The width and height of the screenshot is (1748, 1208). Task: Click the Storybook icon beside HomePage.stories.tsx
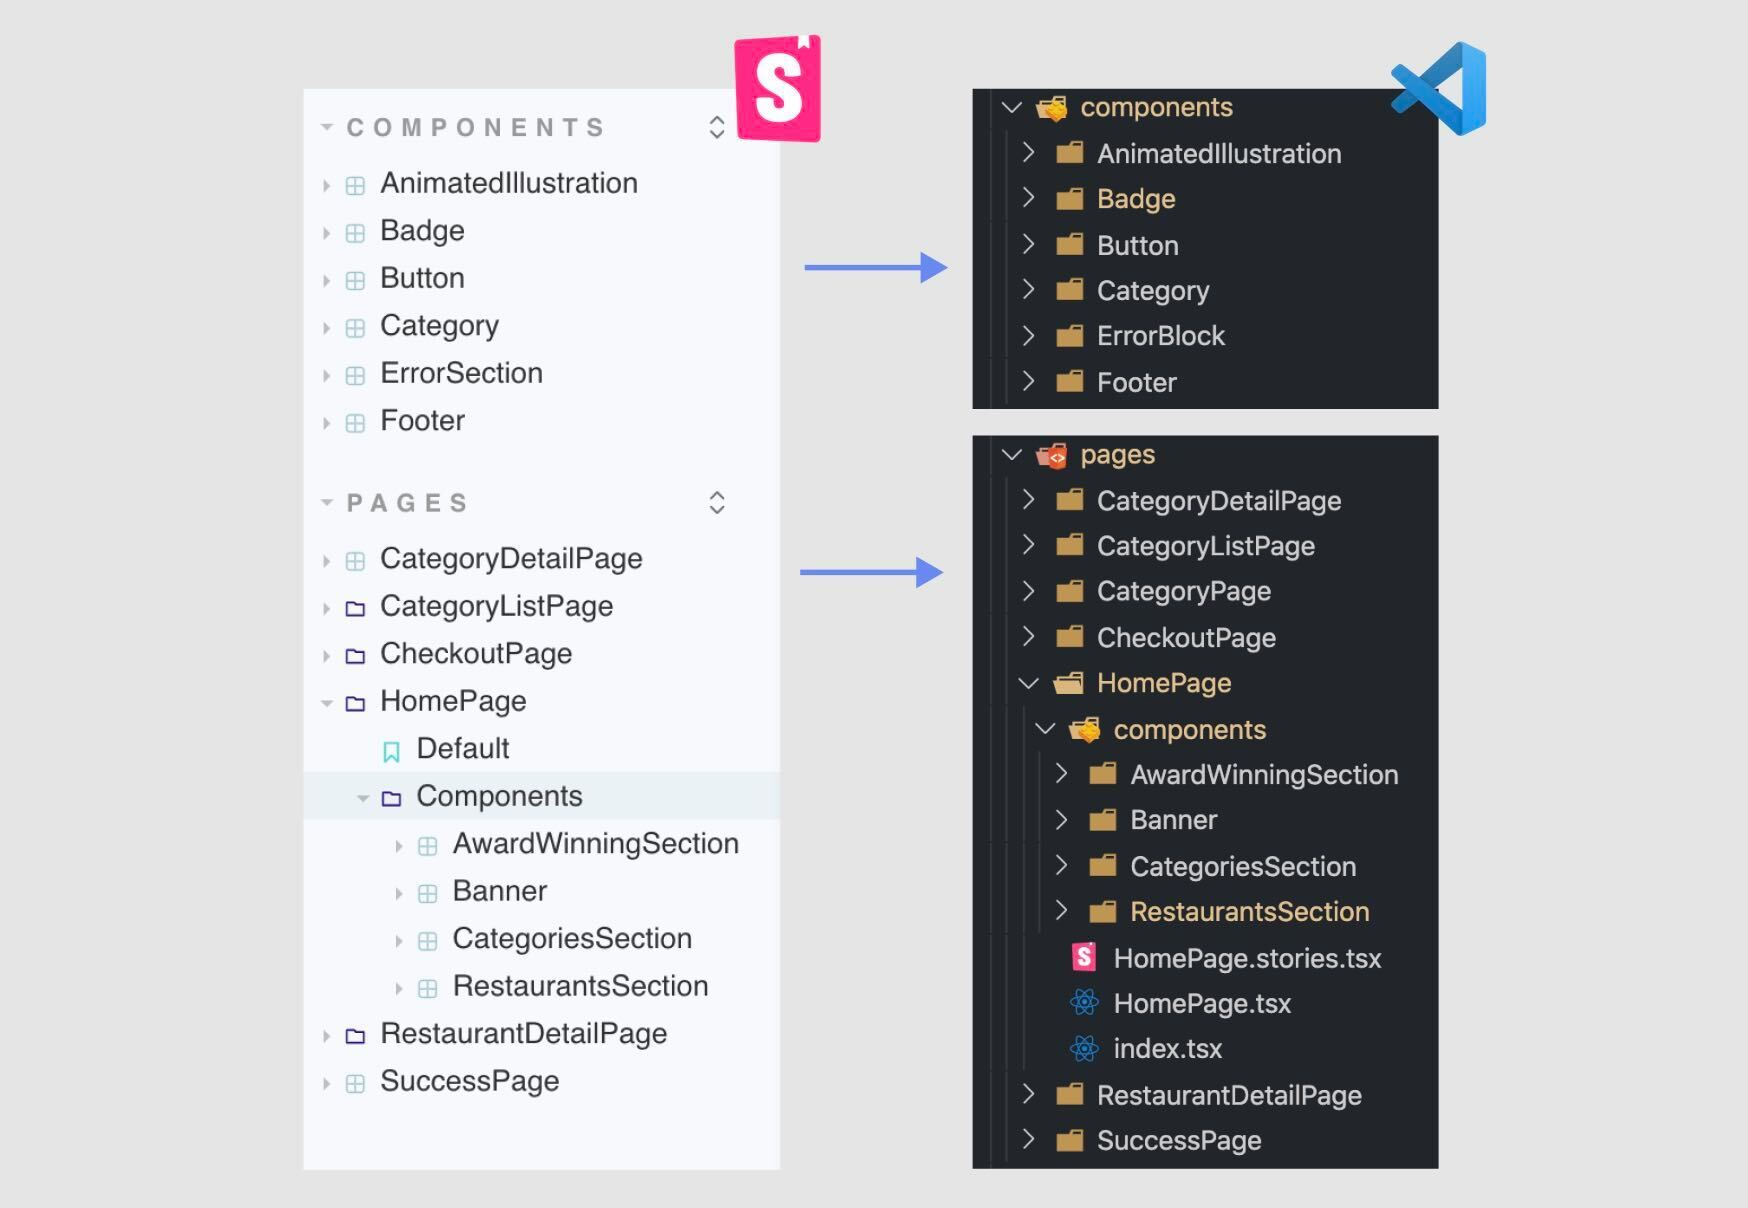click(x=1083, y=958)
